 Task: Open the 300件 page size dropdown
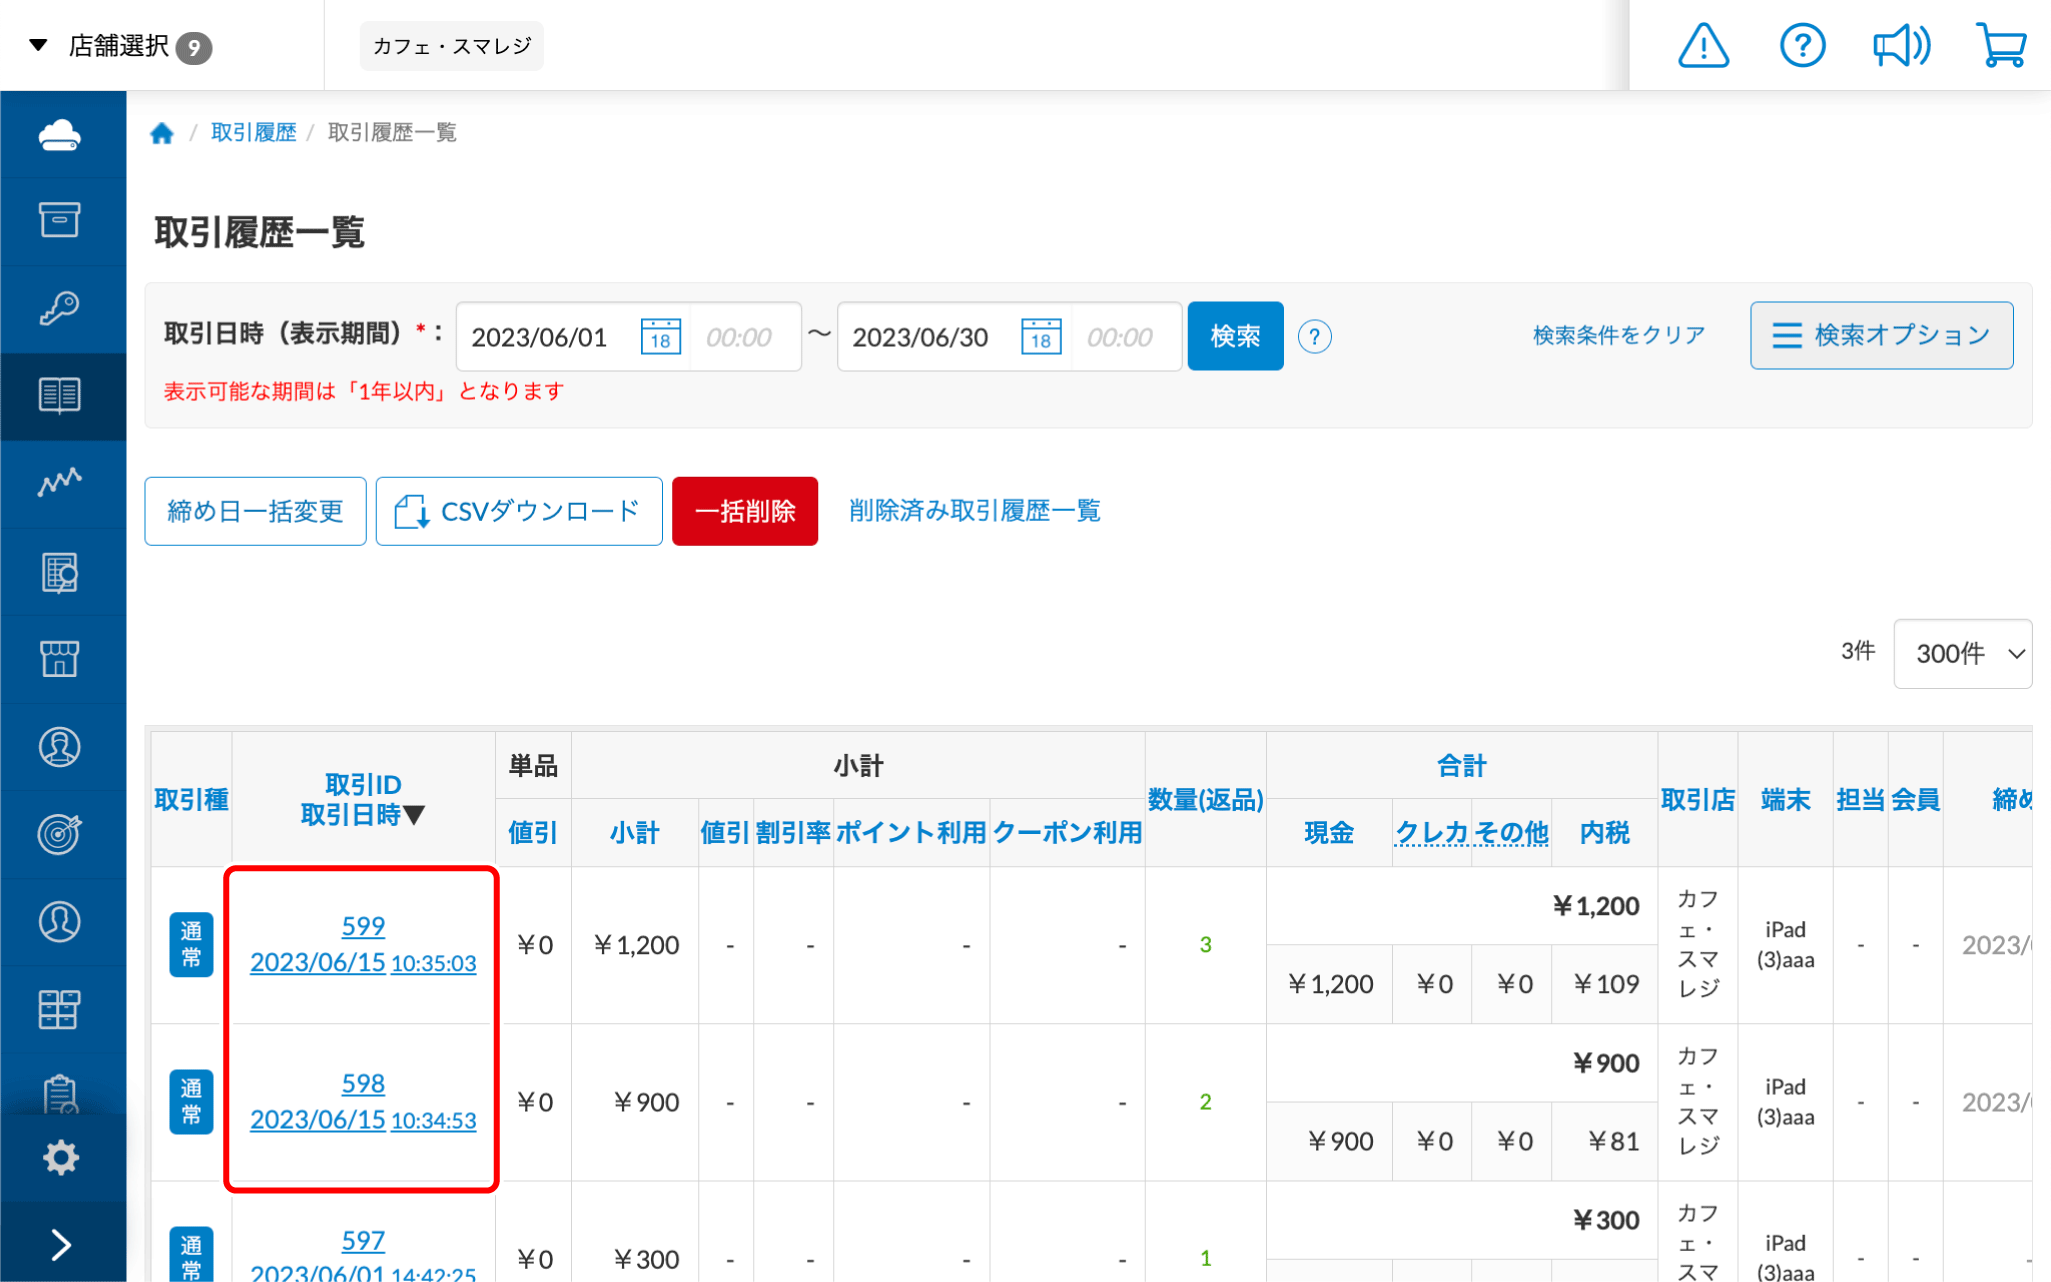pyautogui.click(x=1962, y=654)
